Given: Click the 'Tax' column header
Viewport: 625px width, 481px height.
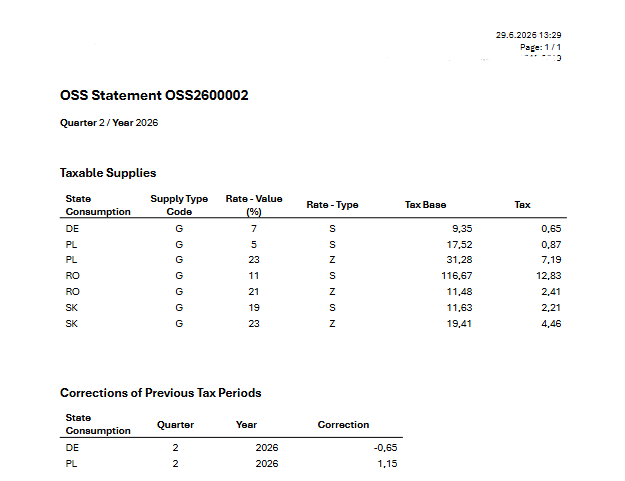Looking at the screenshot, I should tap(522, 205).
